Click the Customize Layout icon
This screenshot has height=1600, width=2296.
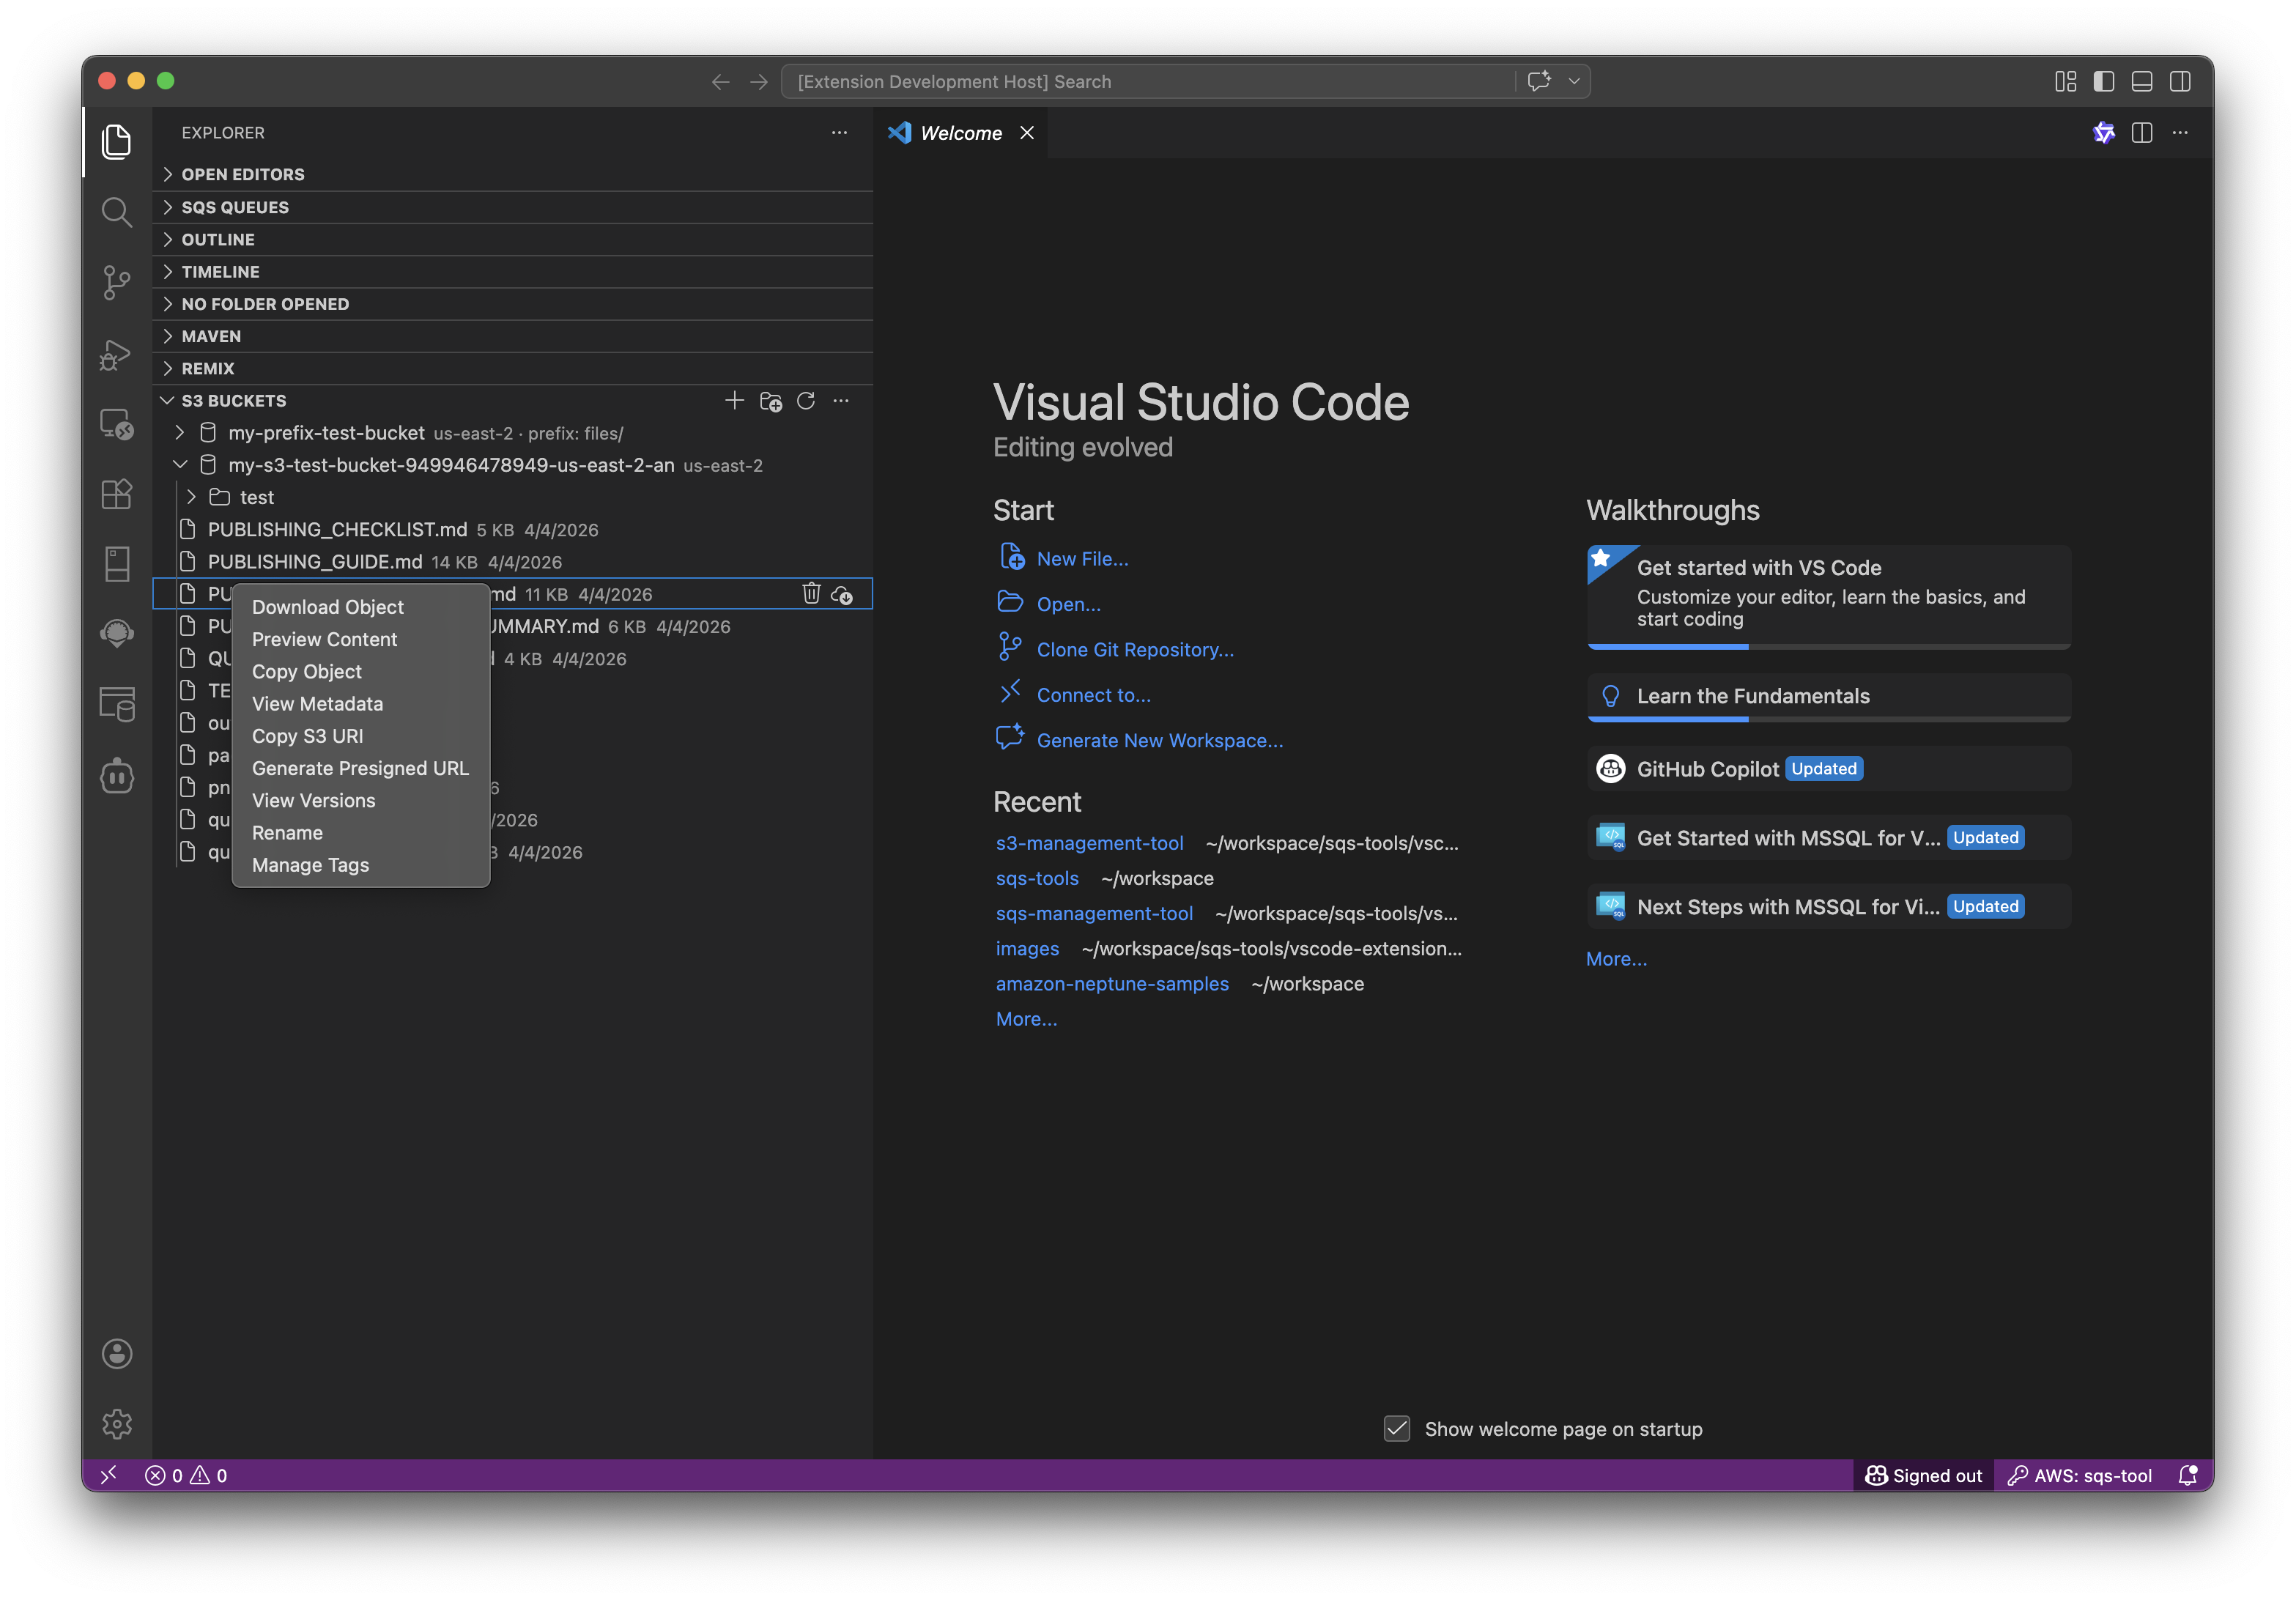(2065, 81)
